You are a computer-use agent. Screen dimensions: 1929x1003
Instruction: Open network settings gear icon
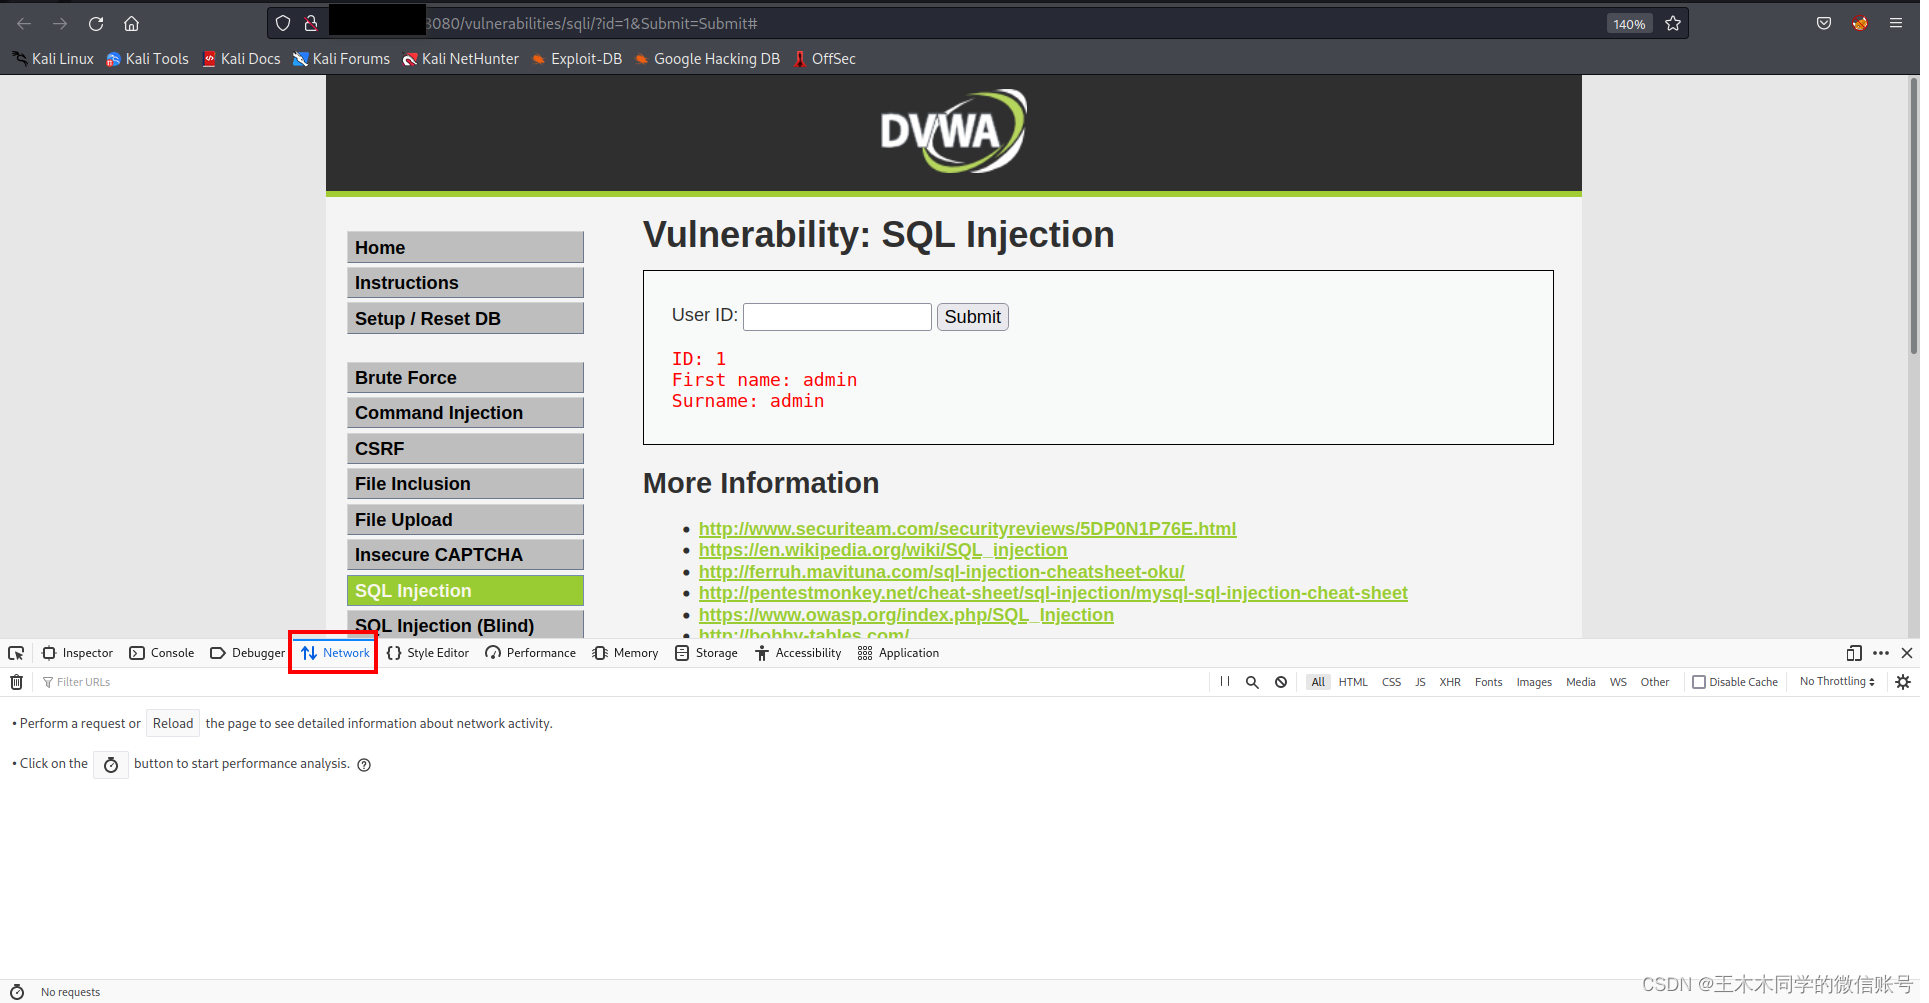point(1903,682)
